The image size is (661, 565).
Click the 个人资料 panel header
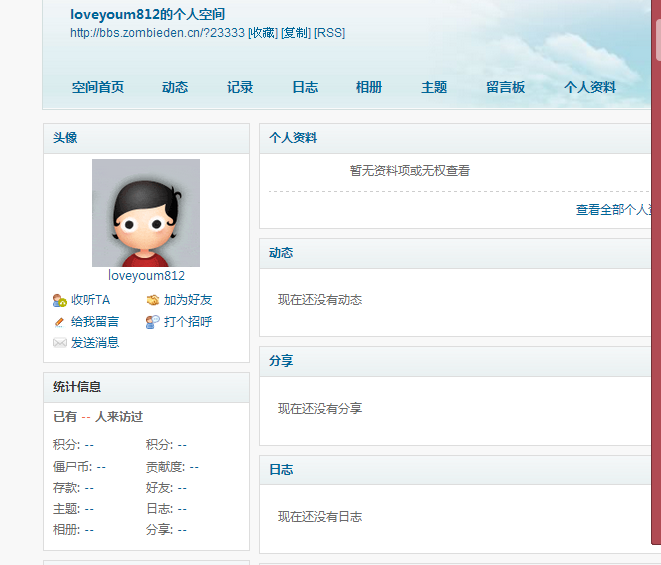pyautogui.click(x=455, y=138)
